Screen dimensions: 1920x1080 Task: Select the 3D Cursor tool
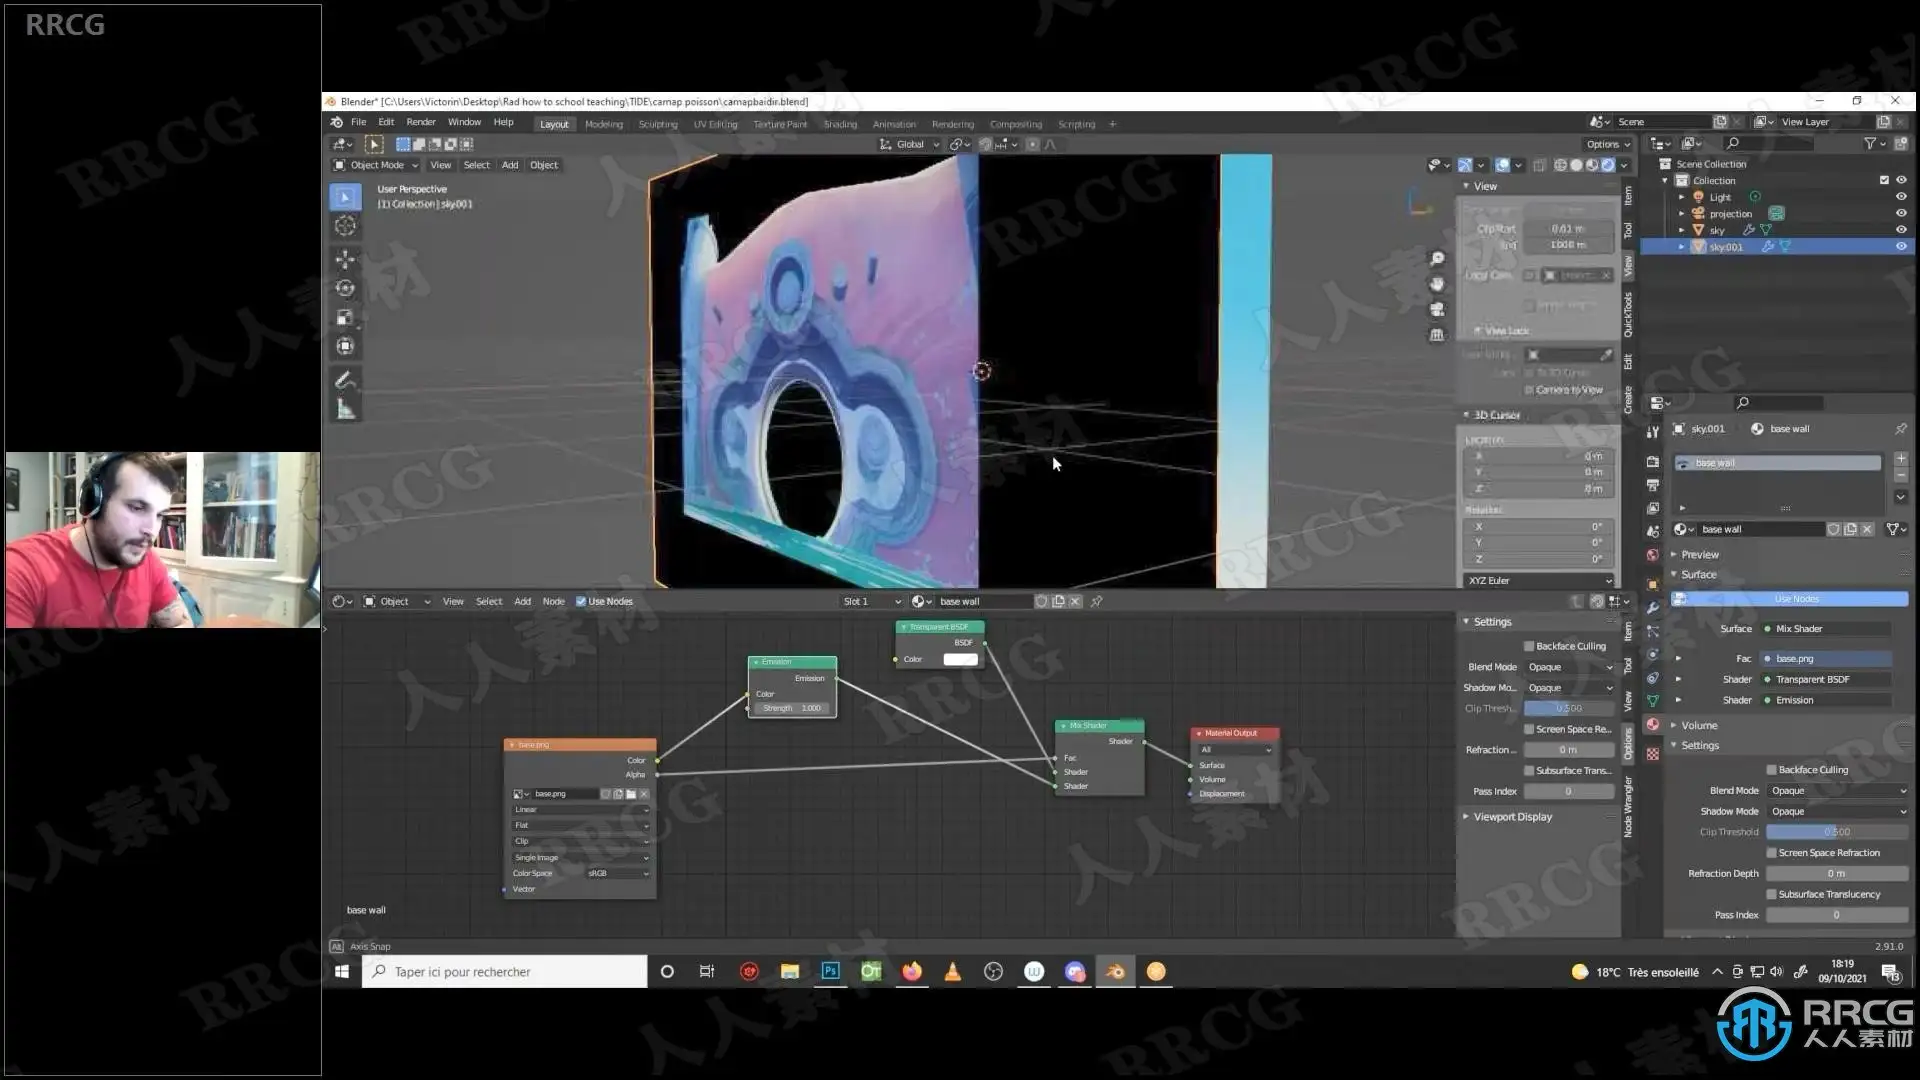pyautogui.click(x=345, y=226)
